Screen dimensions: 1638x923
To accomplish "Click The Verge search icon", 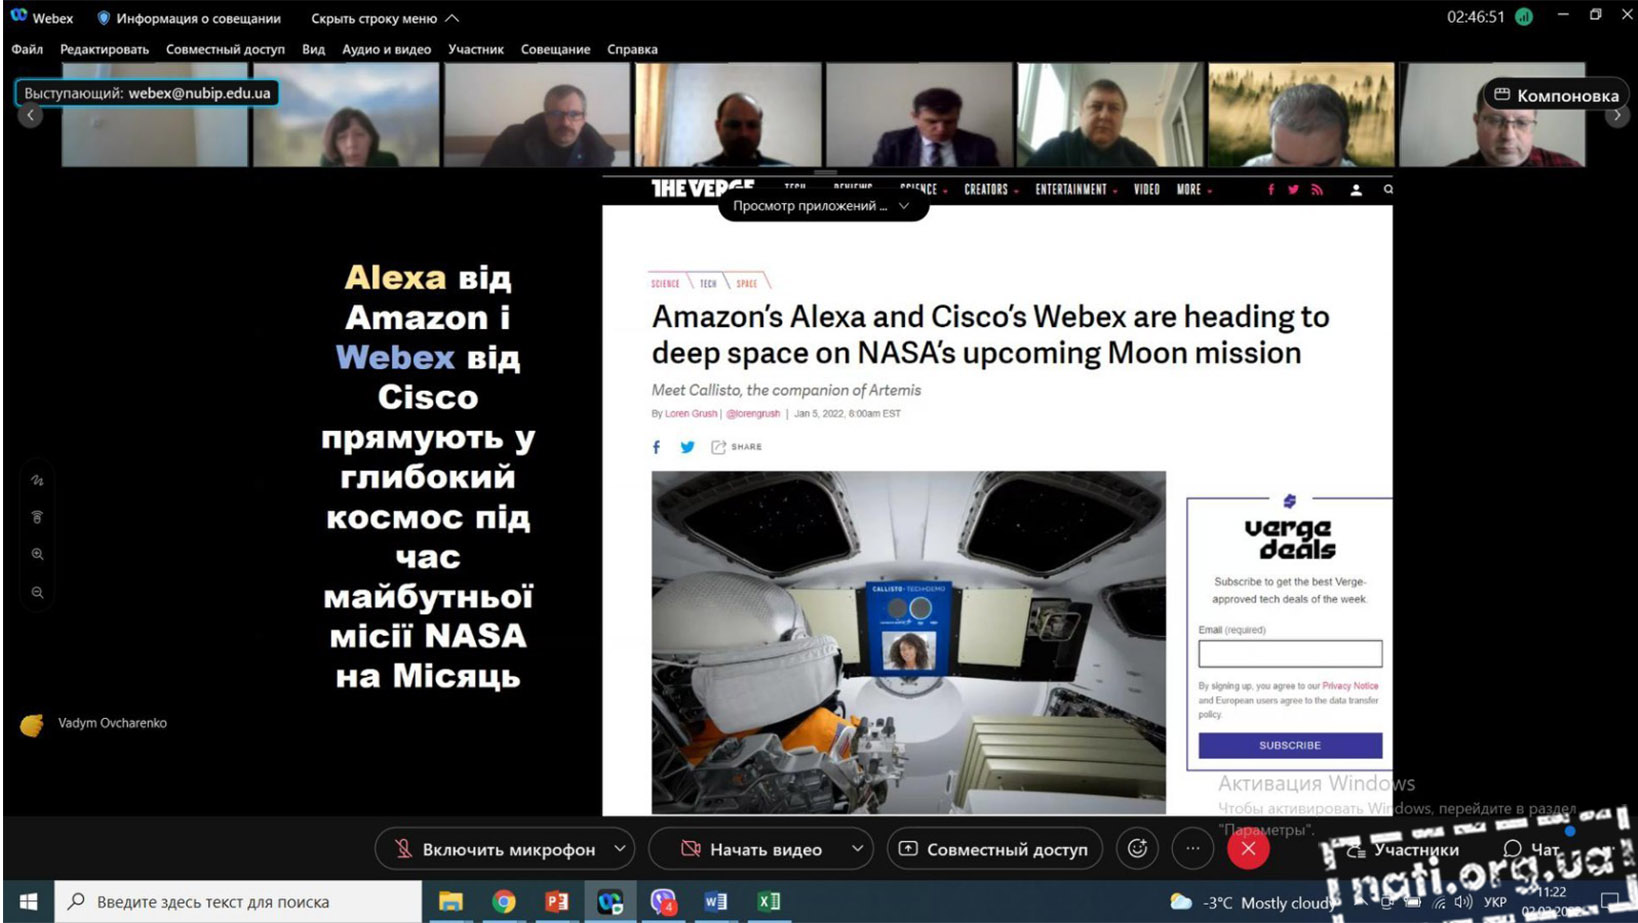I will tap(1388, 189).
